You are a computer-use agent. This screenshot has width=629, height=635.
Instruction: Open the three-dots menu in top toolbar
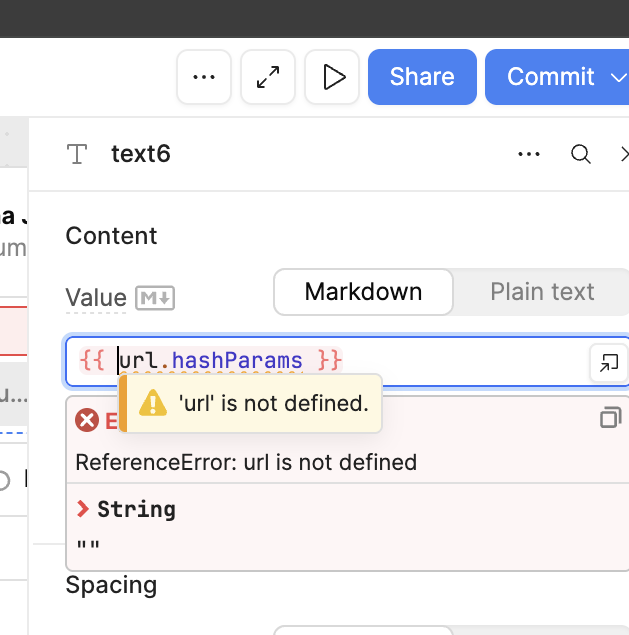tap(204, 77)
